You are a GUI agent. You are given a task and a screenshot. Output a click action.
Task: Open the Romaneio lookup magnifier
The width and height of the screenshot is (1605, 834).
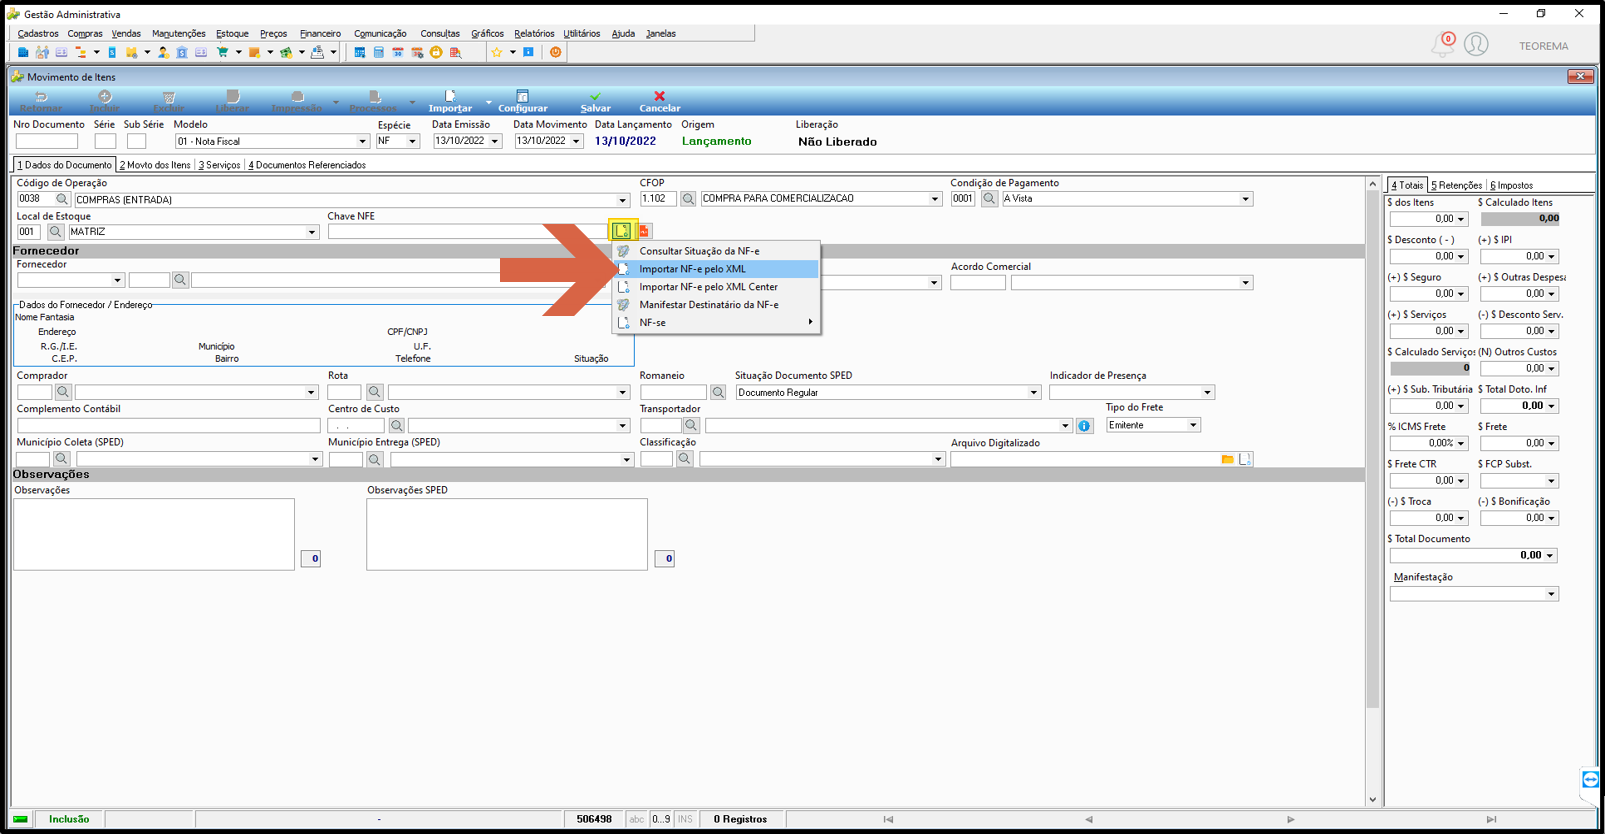[x=718, y=392]
